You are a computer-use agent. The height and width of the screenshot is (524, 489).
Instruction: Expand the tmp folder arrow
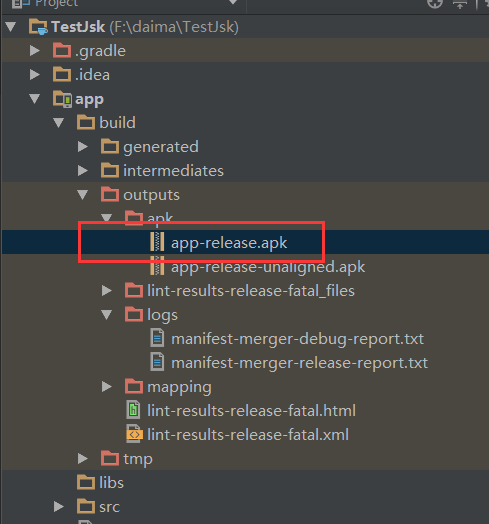pos(83,458)
